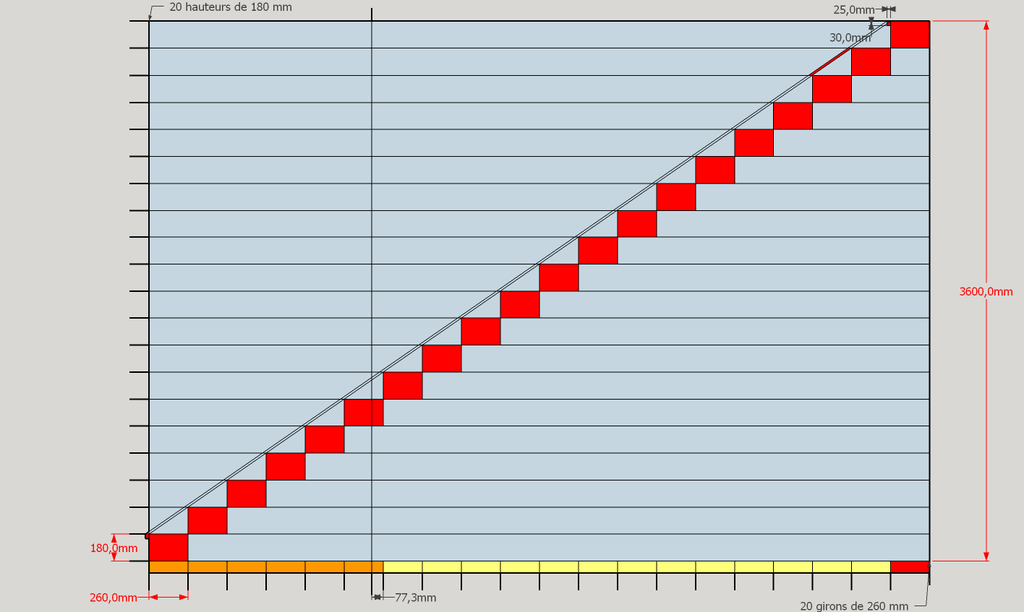Select the 30,0mm dimension text
This screenshot has width=1024, height=612.
tap(850, 38)
